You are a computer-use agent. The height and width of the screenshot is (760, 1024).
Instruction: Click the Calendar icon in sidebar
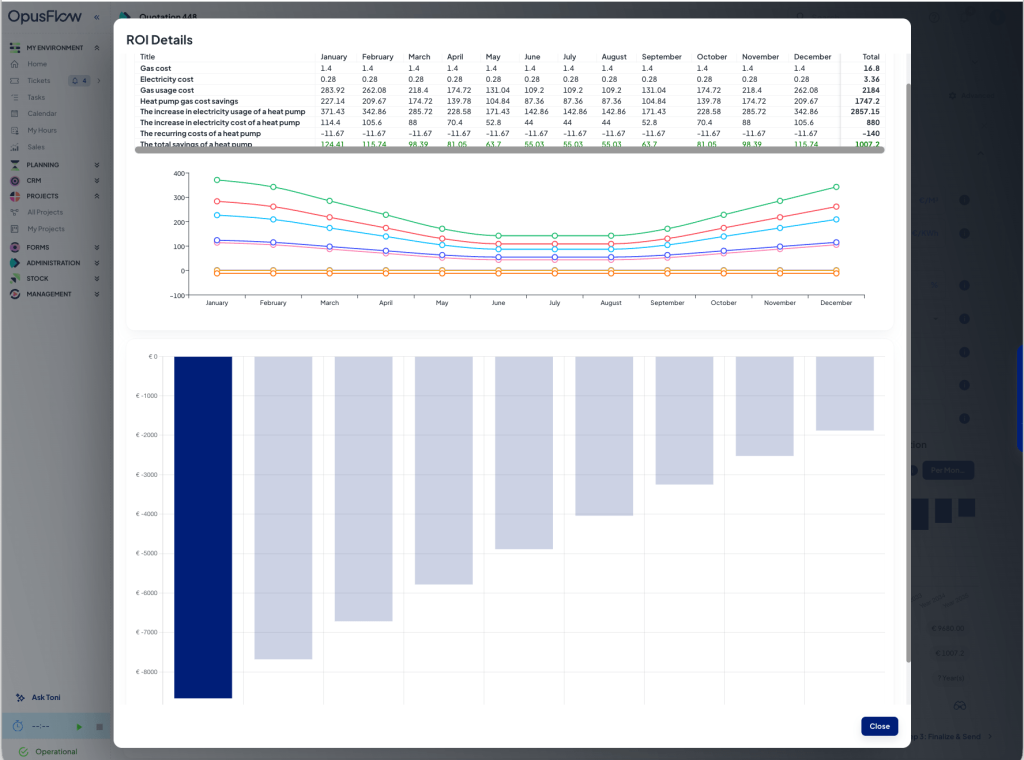14,114
